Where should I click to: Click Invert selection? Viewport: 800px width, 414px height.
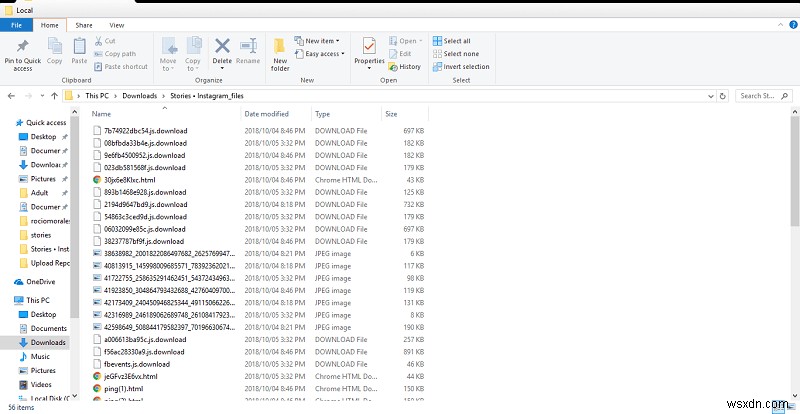(461, 66)
